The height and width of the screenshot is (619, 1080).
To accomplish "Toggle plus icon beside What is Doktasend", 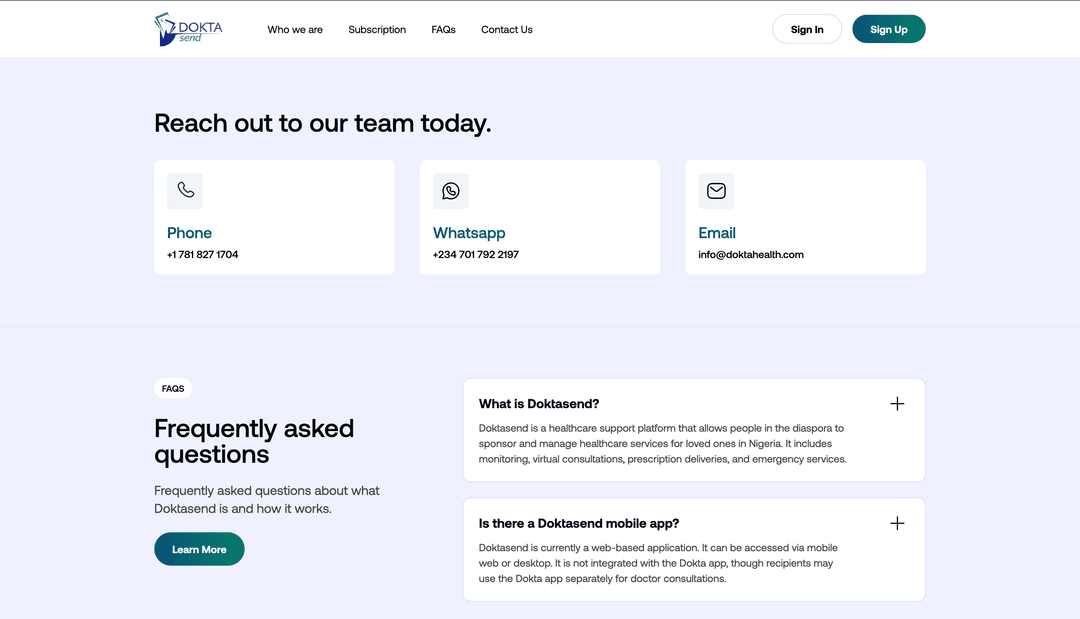I will tap(897, 404).
